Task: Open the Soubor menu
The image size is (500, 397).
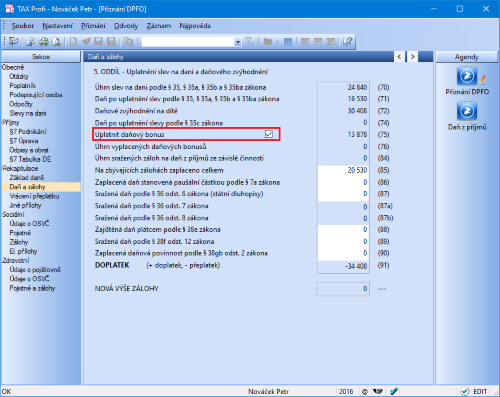Action: [x=23, y=26]
